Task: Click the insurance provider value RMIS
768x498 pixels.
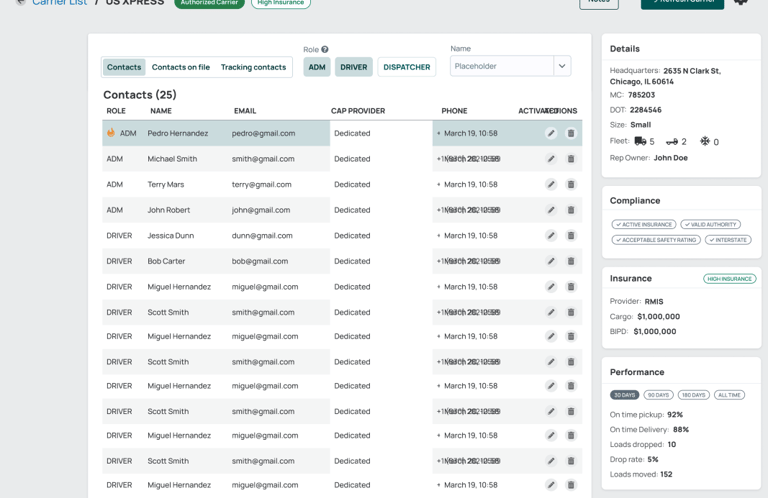Action: point(654,302)
